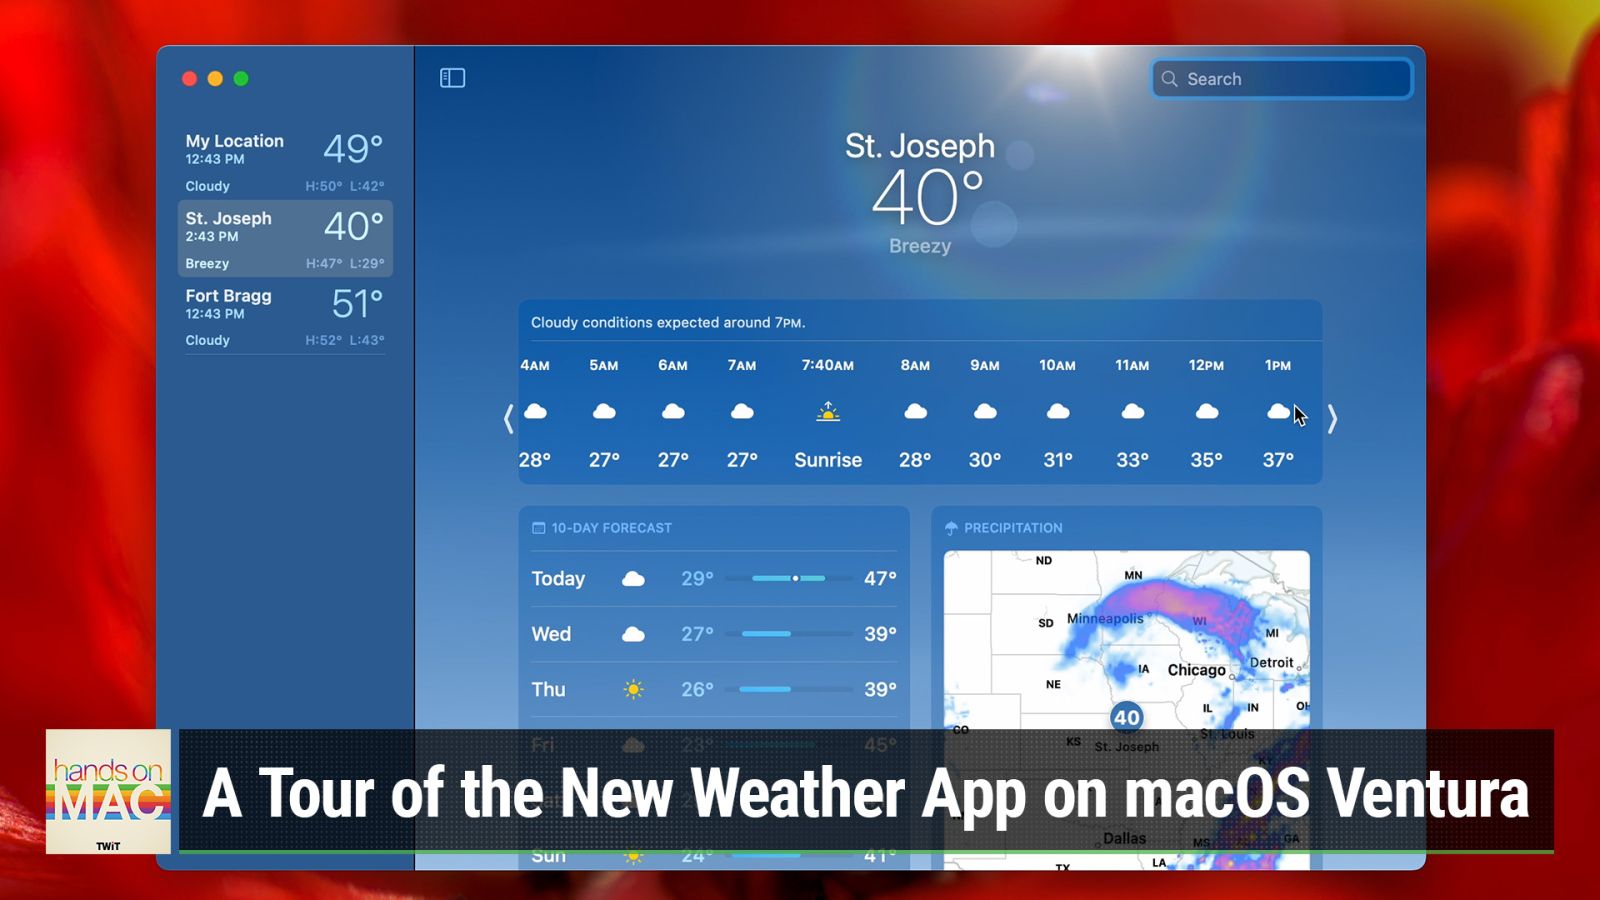Click the 40° St. Joseph pin on the map
1600x900 pixels.
pos(1128,717)
